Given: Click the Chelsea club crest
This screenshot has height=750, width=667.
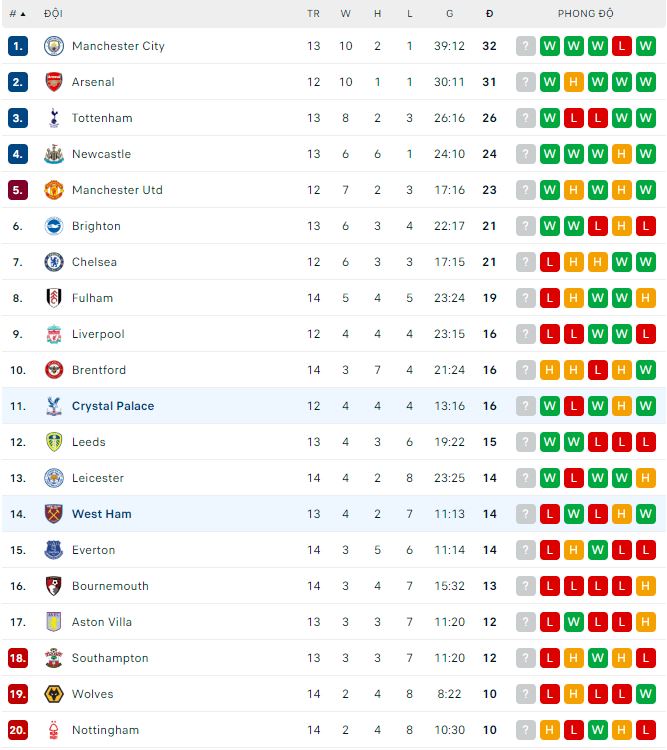Looking at the screenshot, I should pyautogui.click(x=54, y=262).
